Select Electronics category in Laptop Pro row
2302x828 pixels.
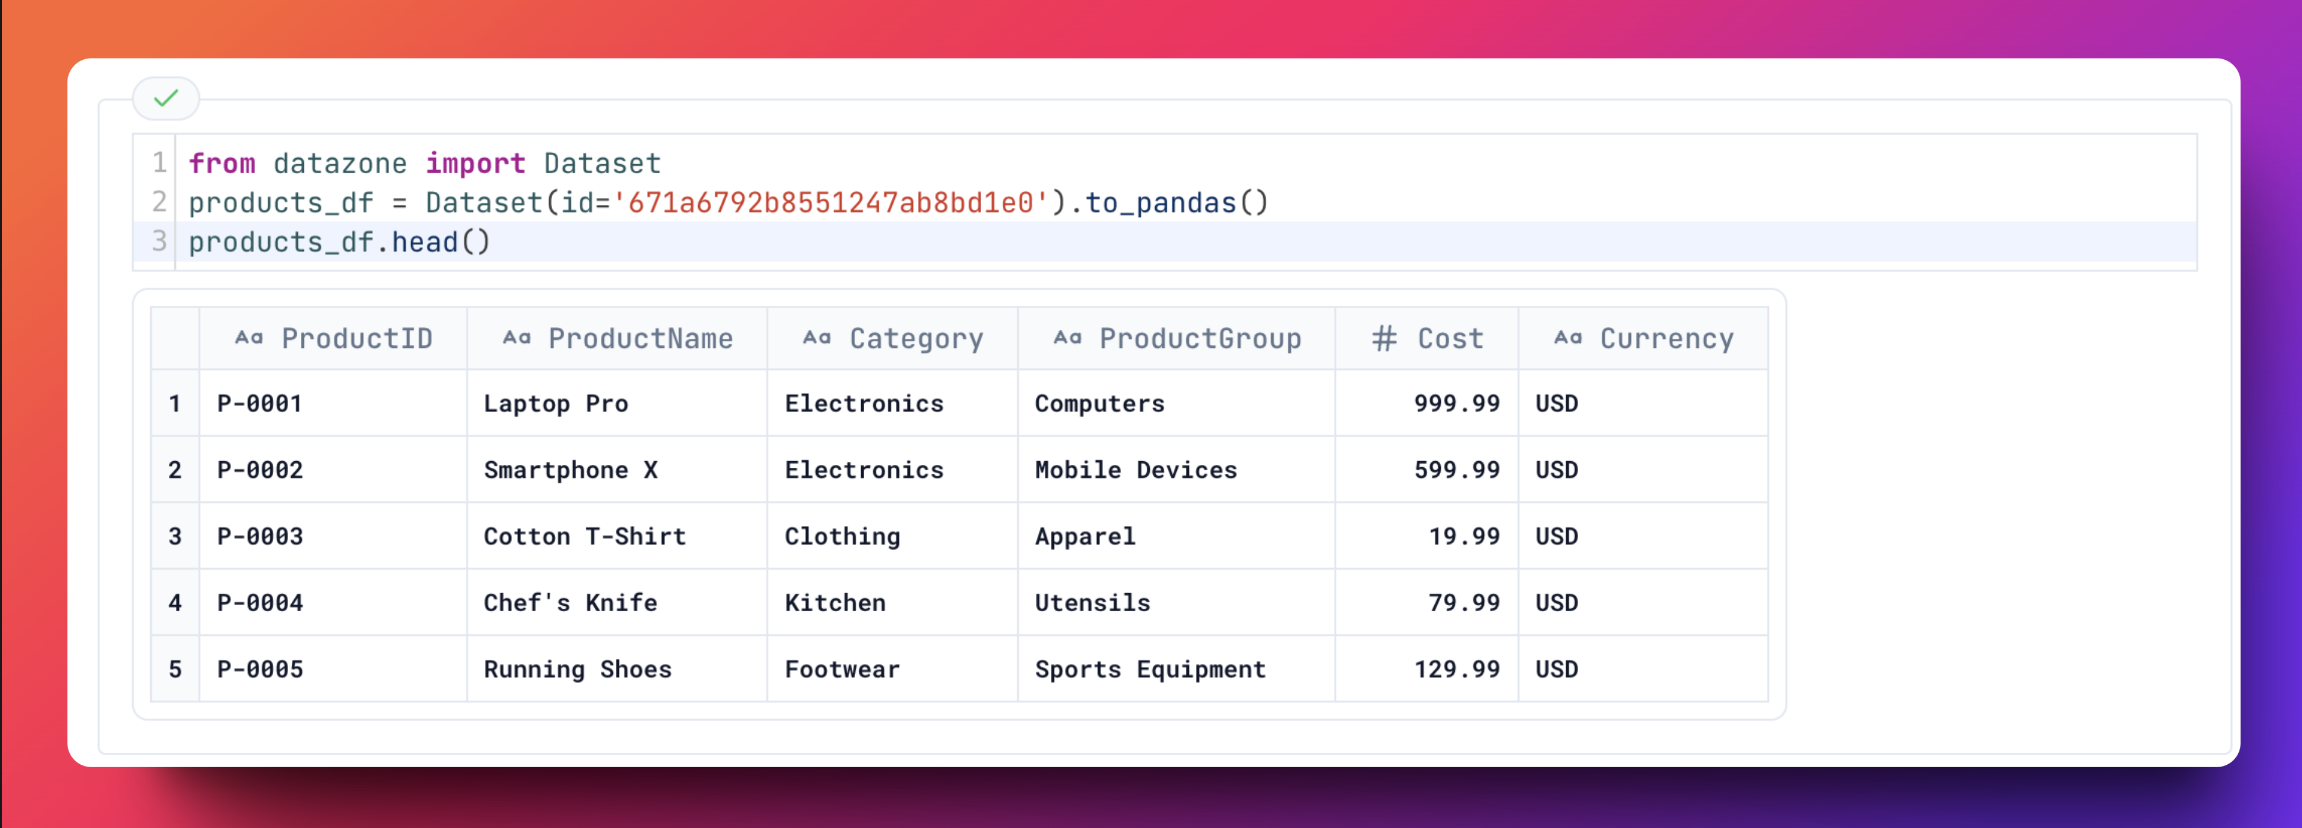(893, 403)
